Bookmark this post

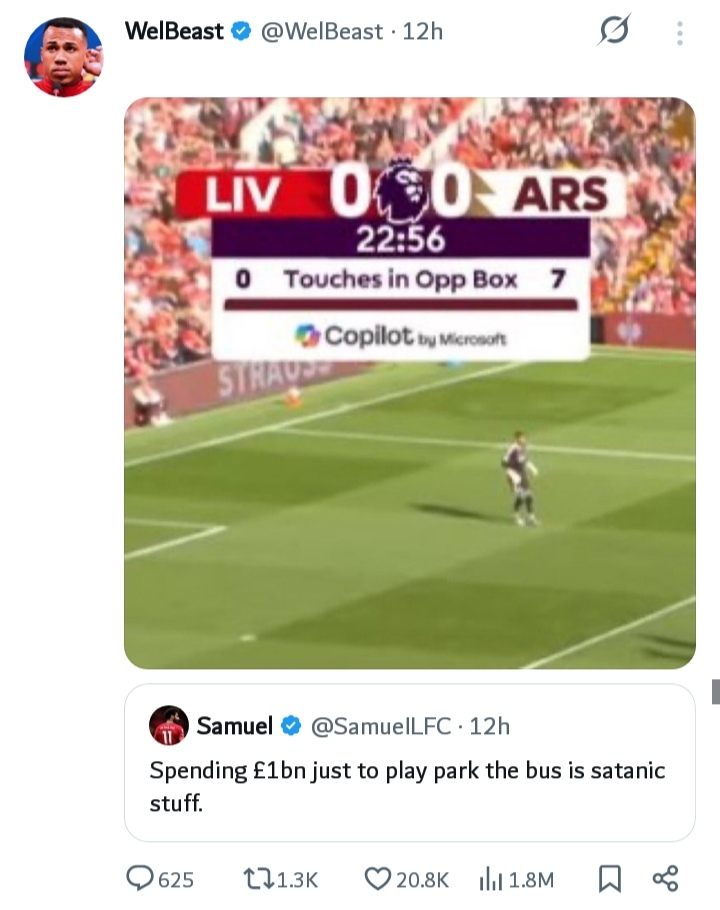(x=610, y=879)
